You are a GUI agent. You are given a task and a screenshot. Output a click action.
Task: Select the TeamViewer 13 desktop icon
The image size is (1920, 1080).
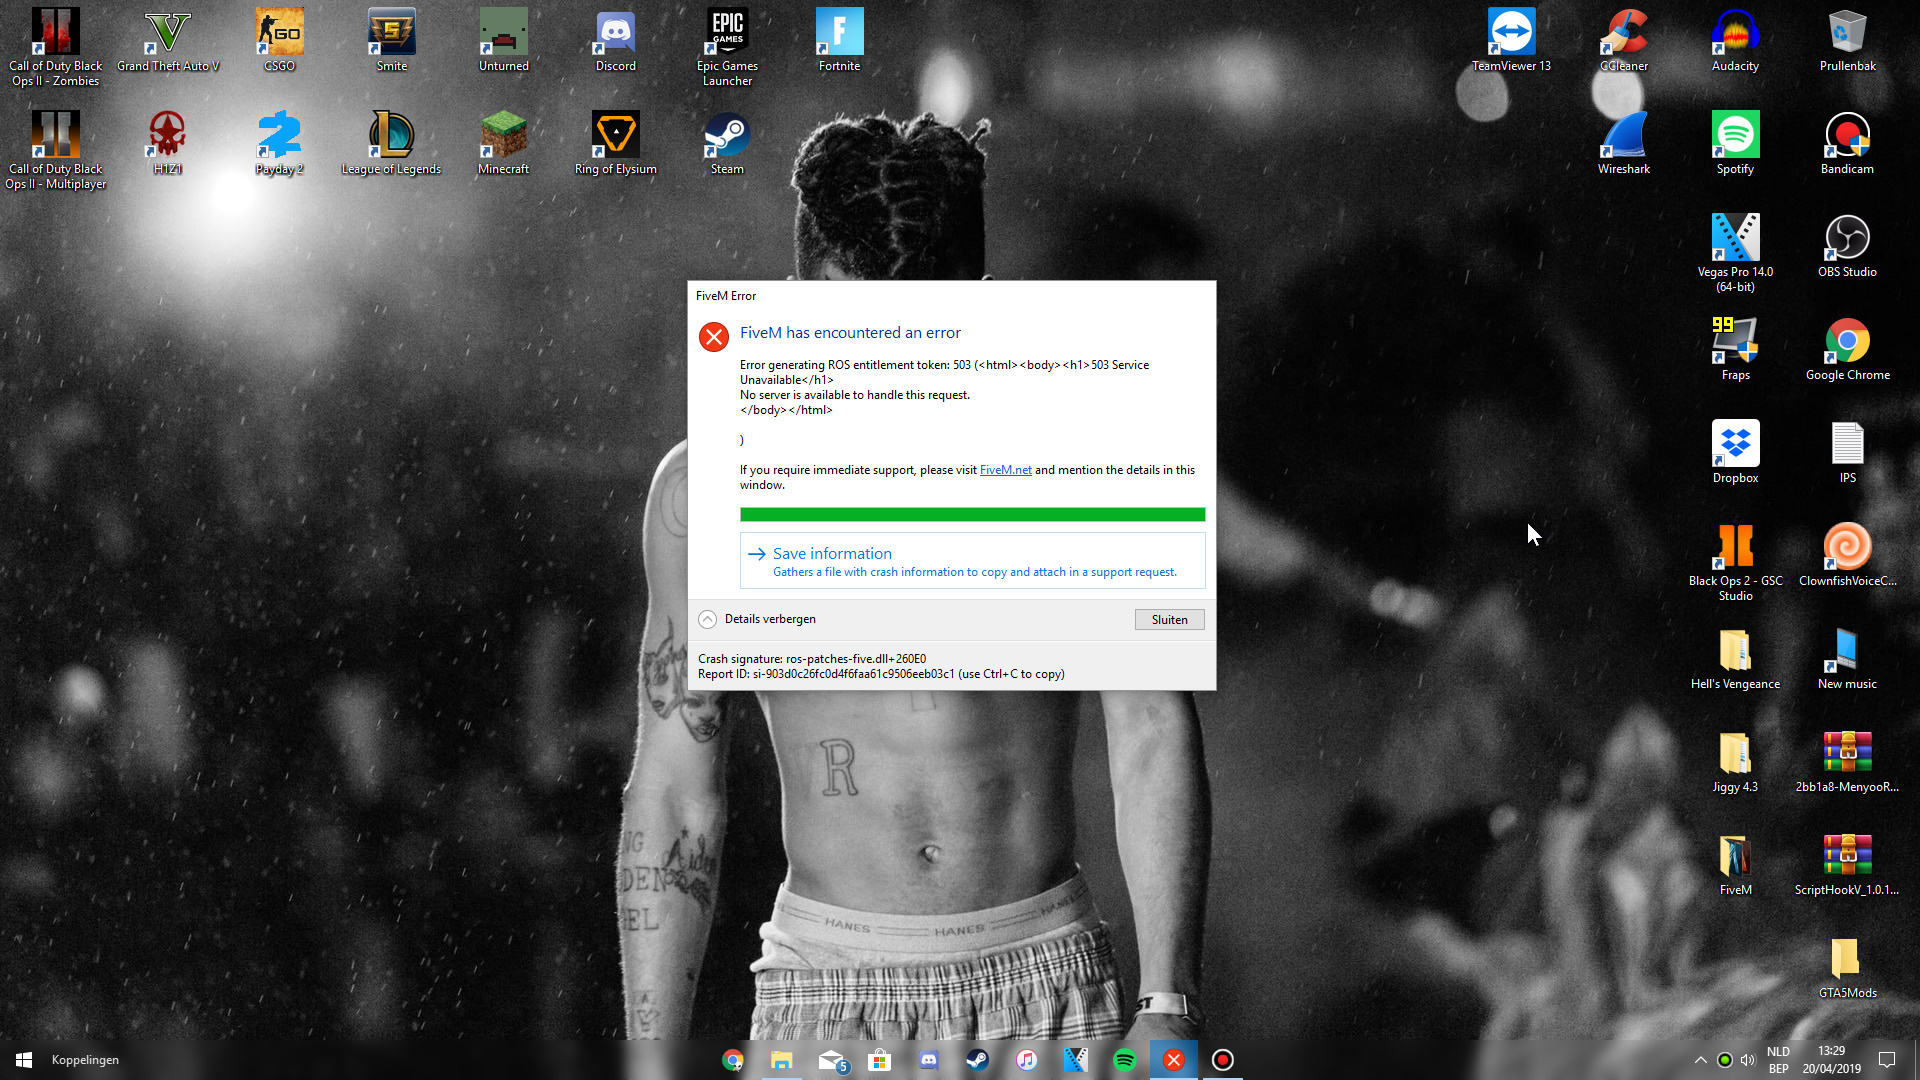[1512, 41]
